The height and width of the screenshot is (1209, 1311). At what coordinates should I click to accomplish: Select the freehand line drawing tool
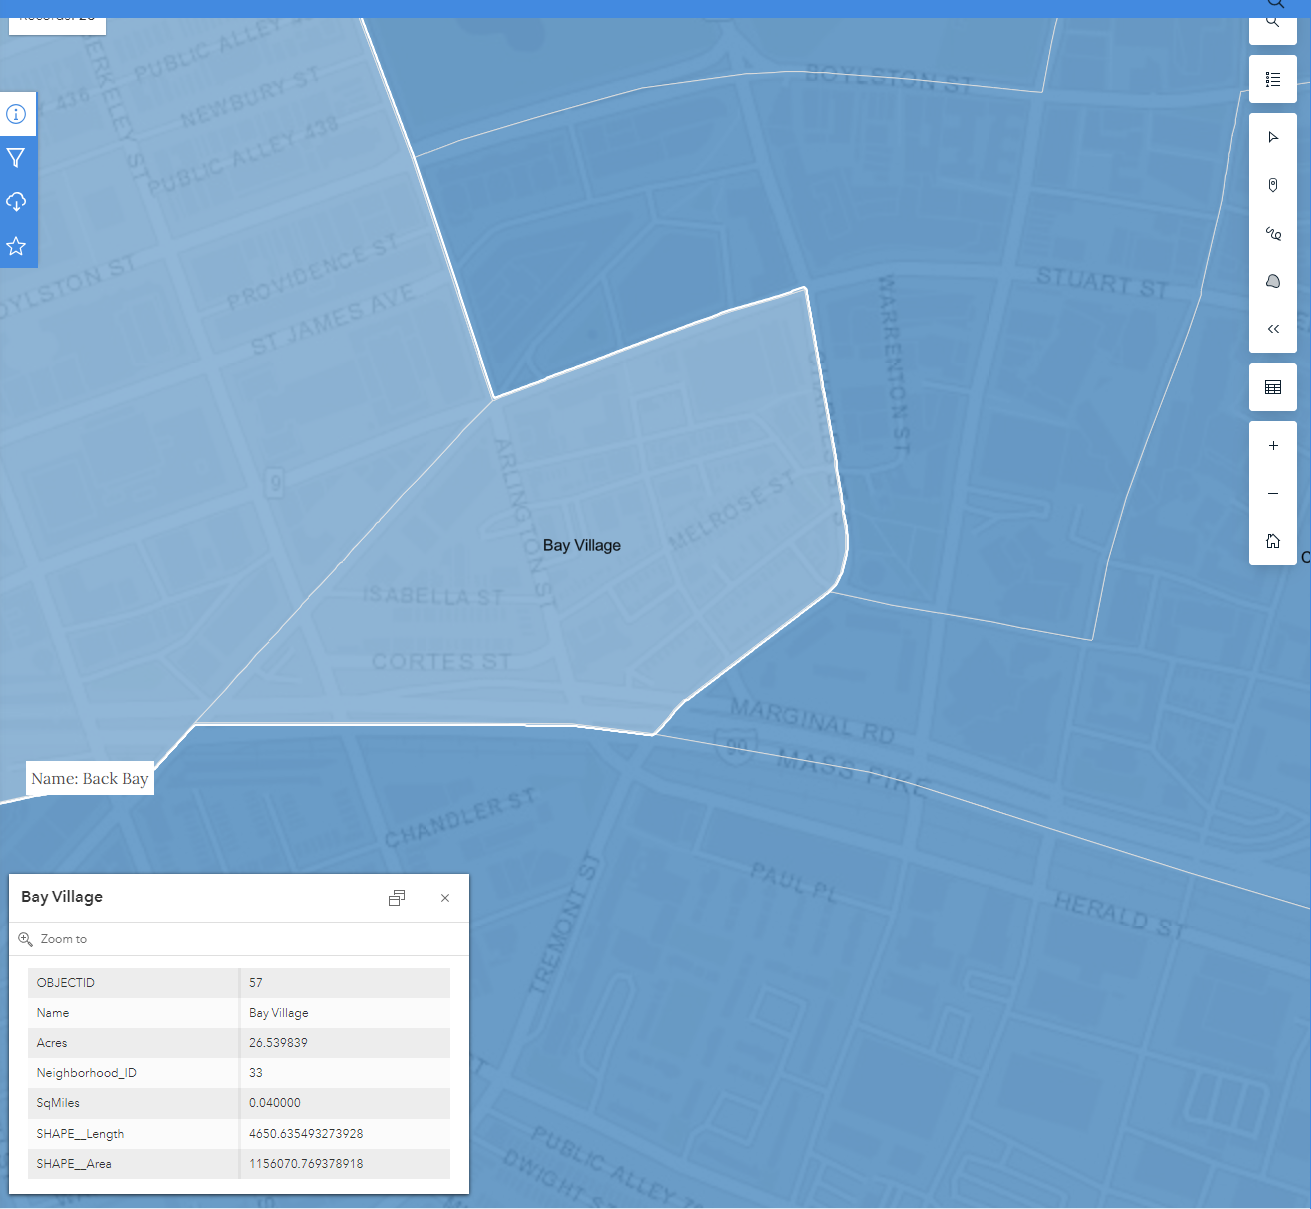pyautogui.click(x=1272, y=233)
